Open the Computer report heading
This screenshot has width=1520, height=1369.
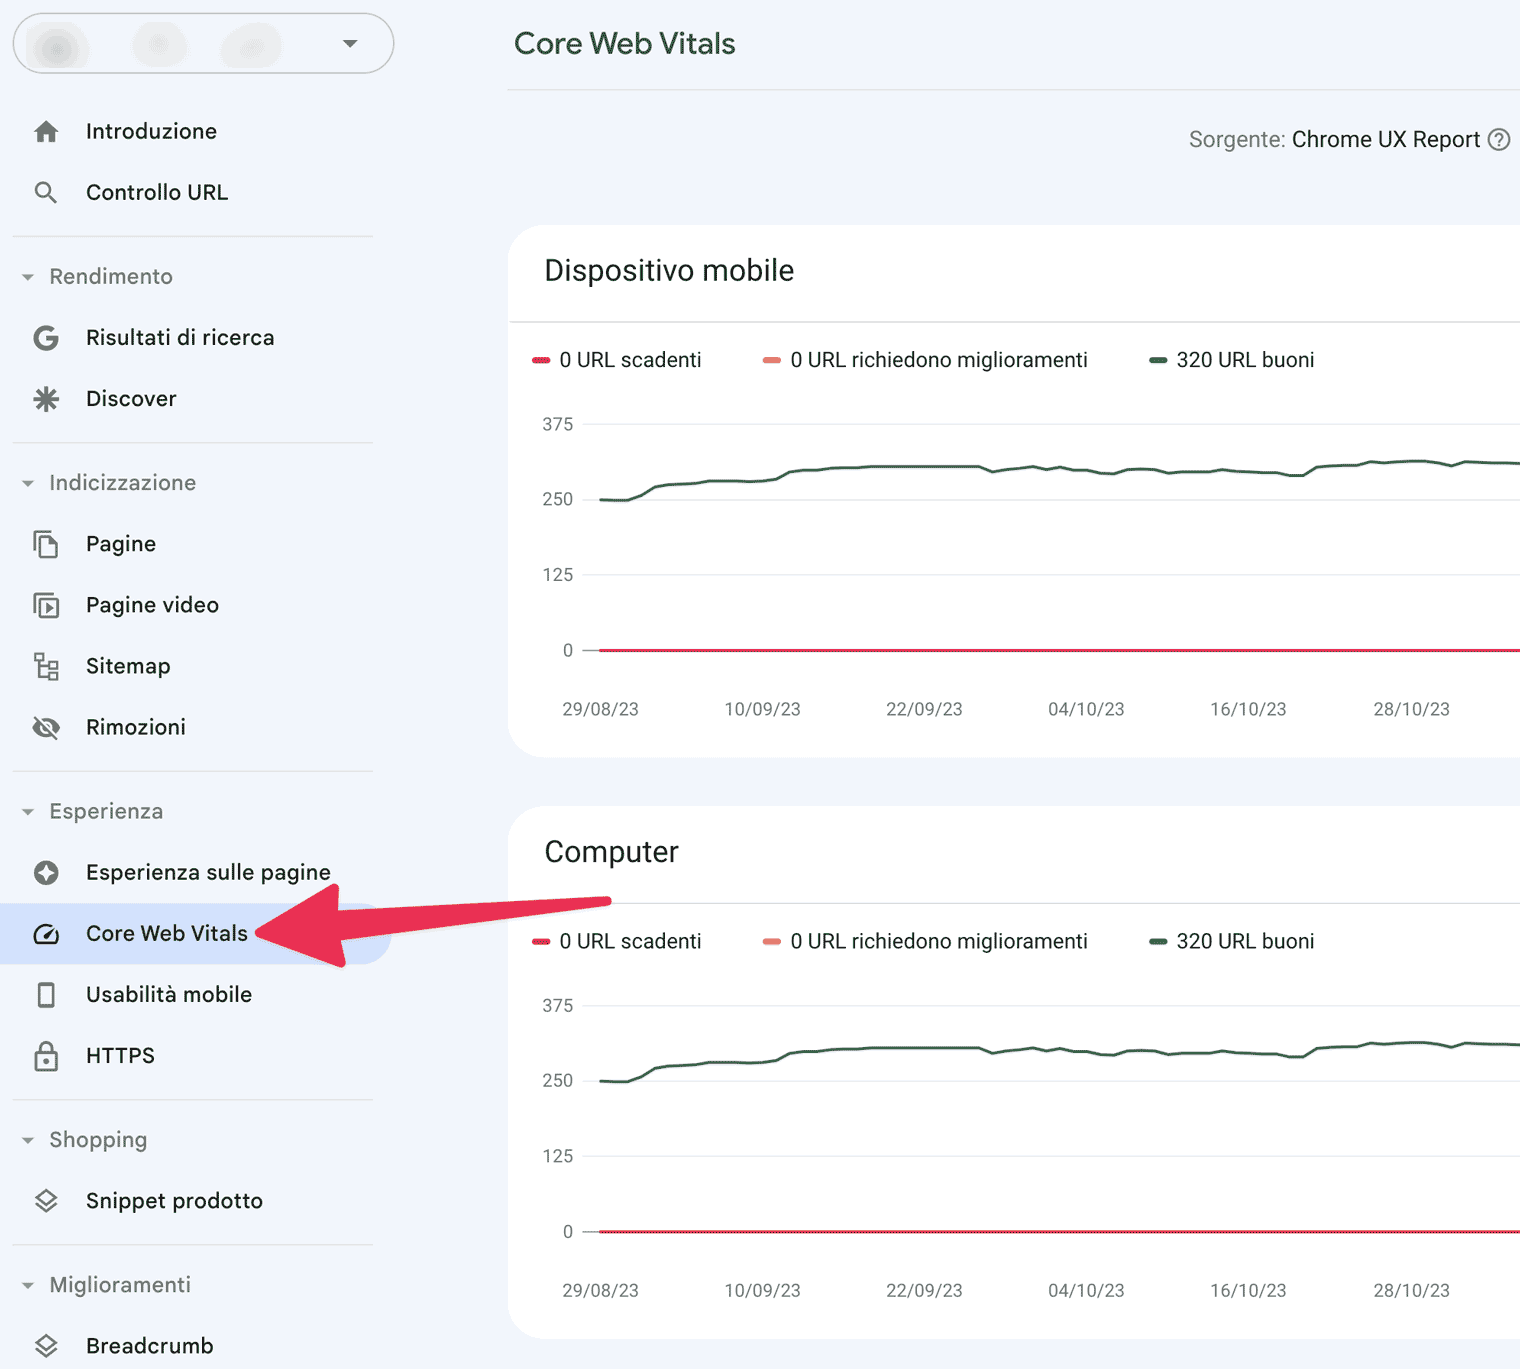click(611, 852)
